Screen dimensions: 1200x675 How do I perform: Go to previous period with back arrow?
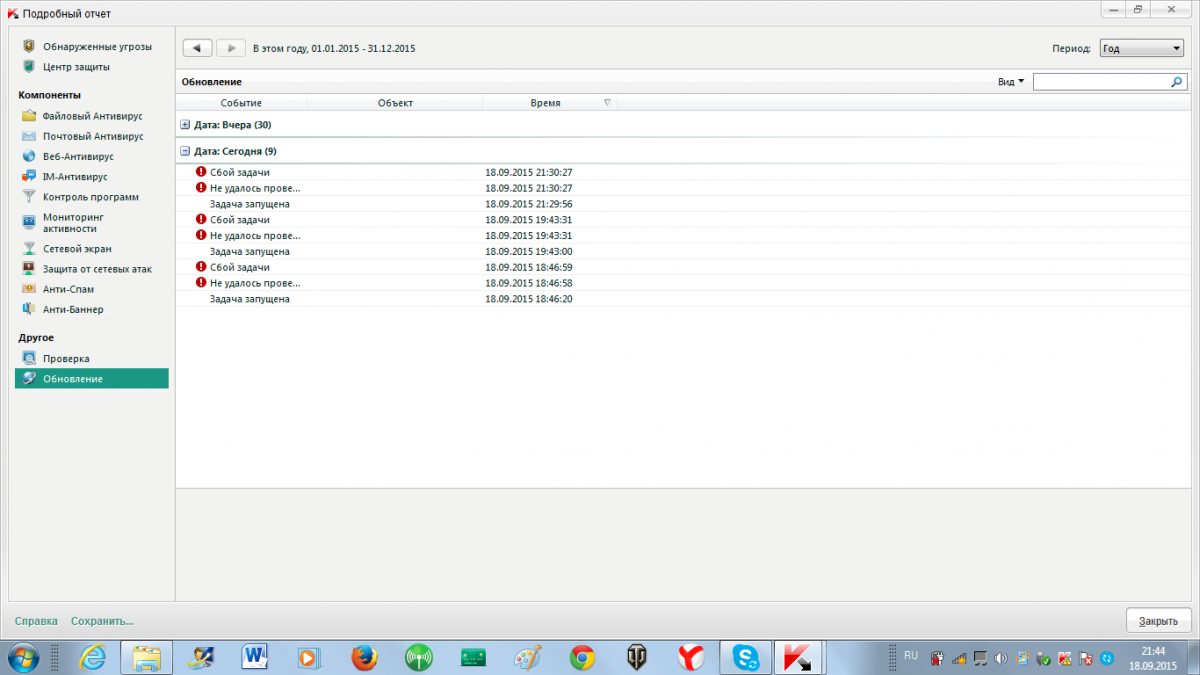coord(198,48)
